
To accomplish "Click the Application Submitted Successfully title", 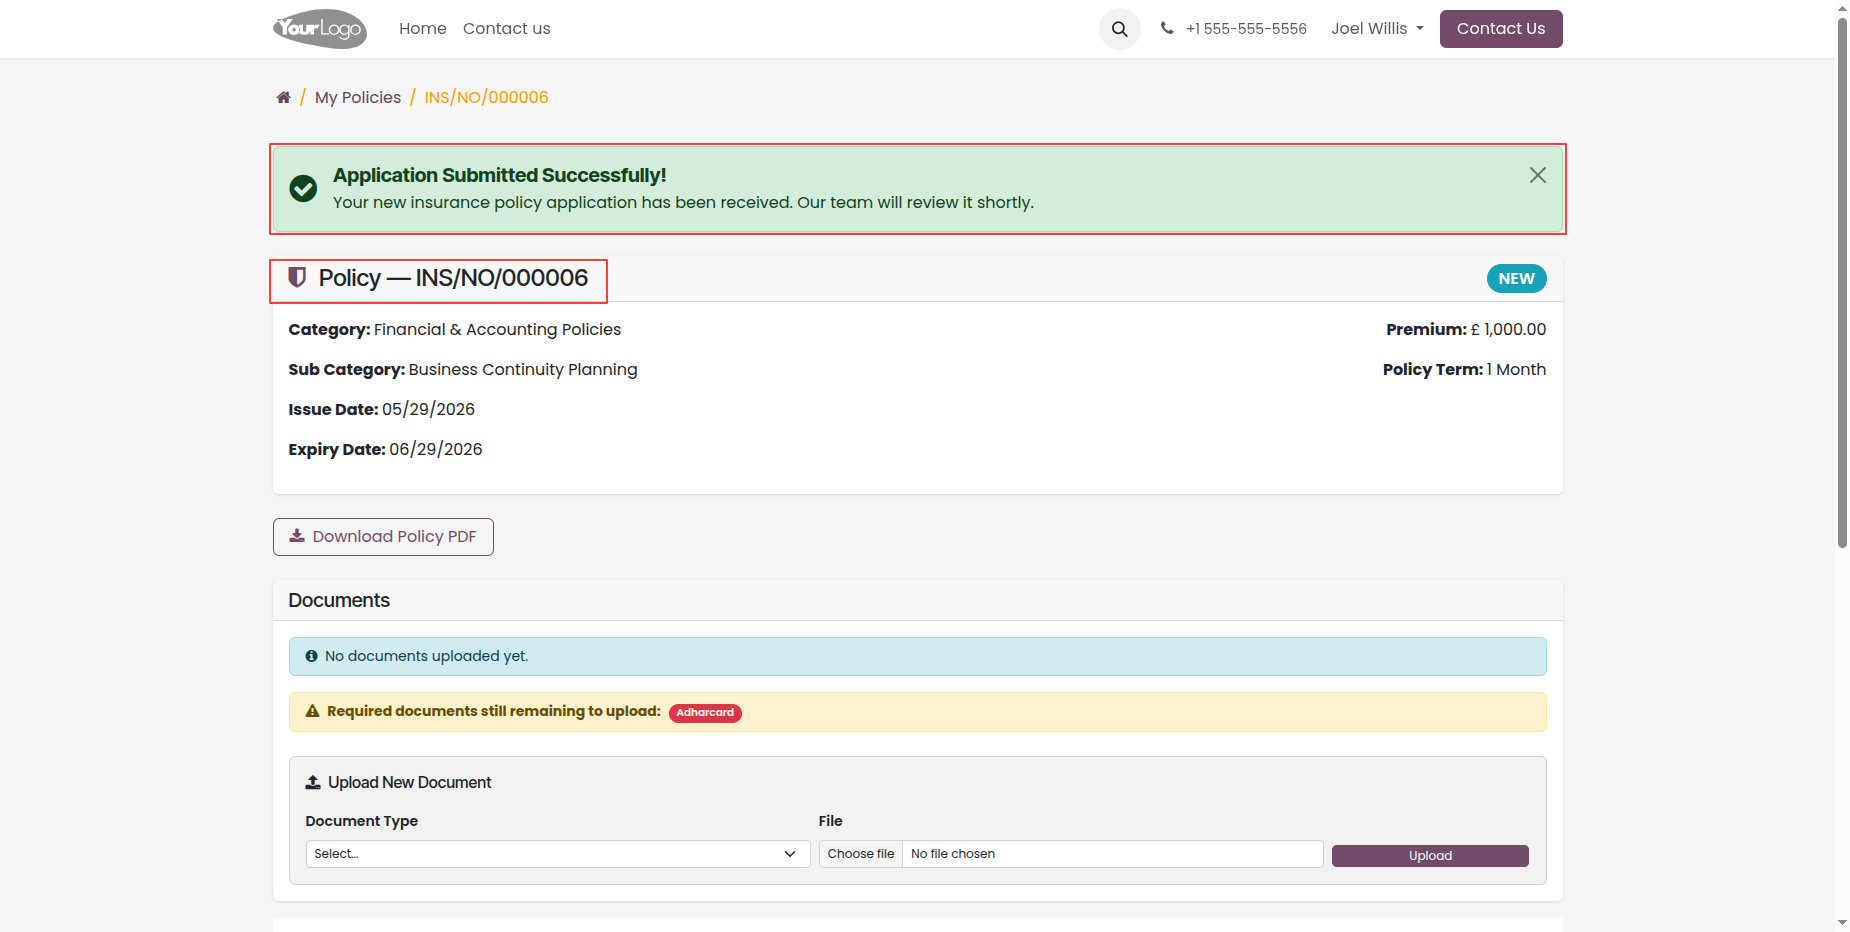I will (500, 175).
